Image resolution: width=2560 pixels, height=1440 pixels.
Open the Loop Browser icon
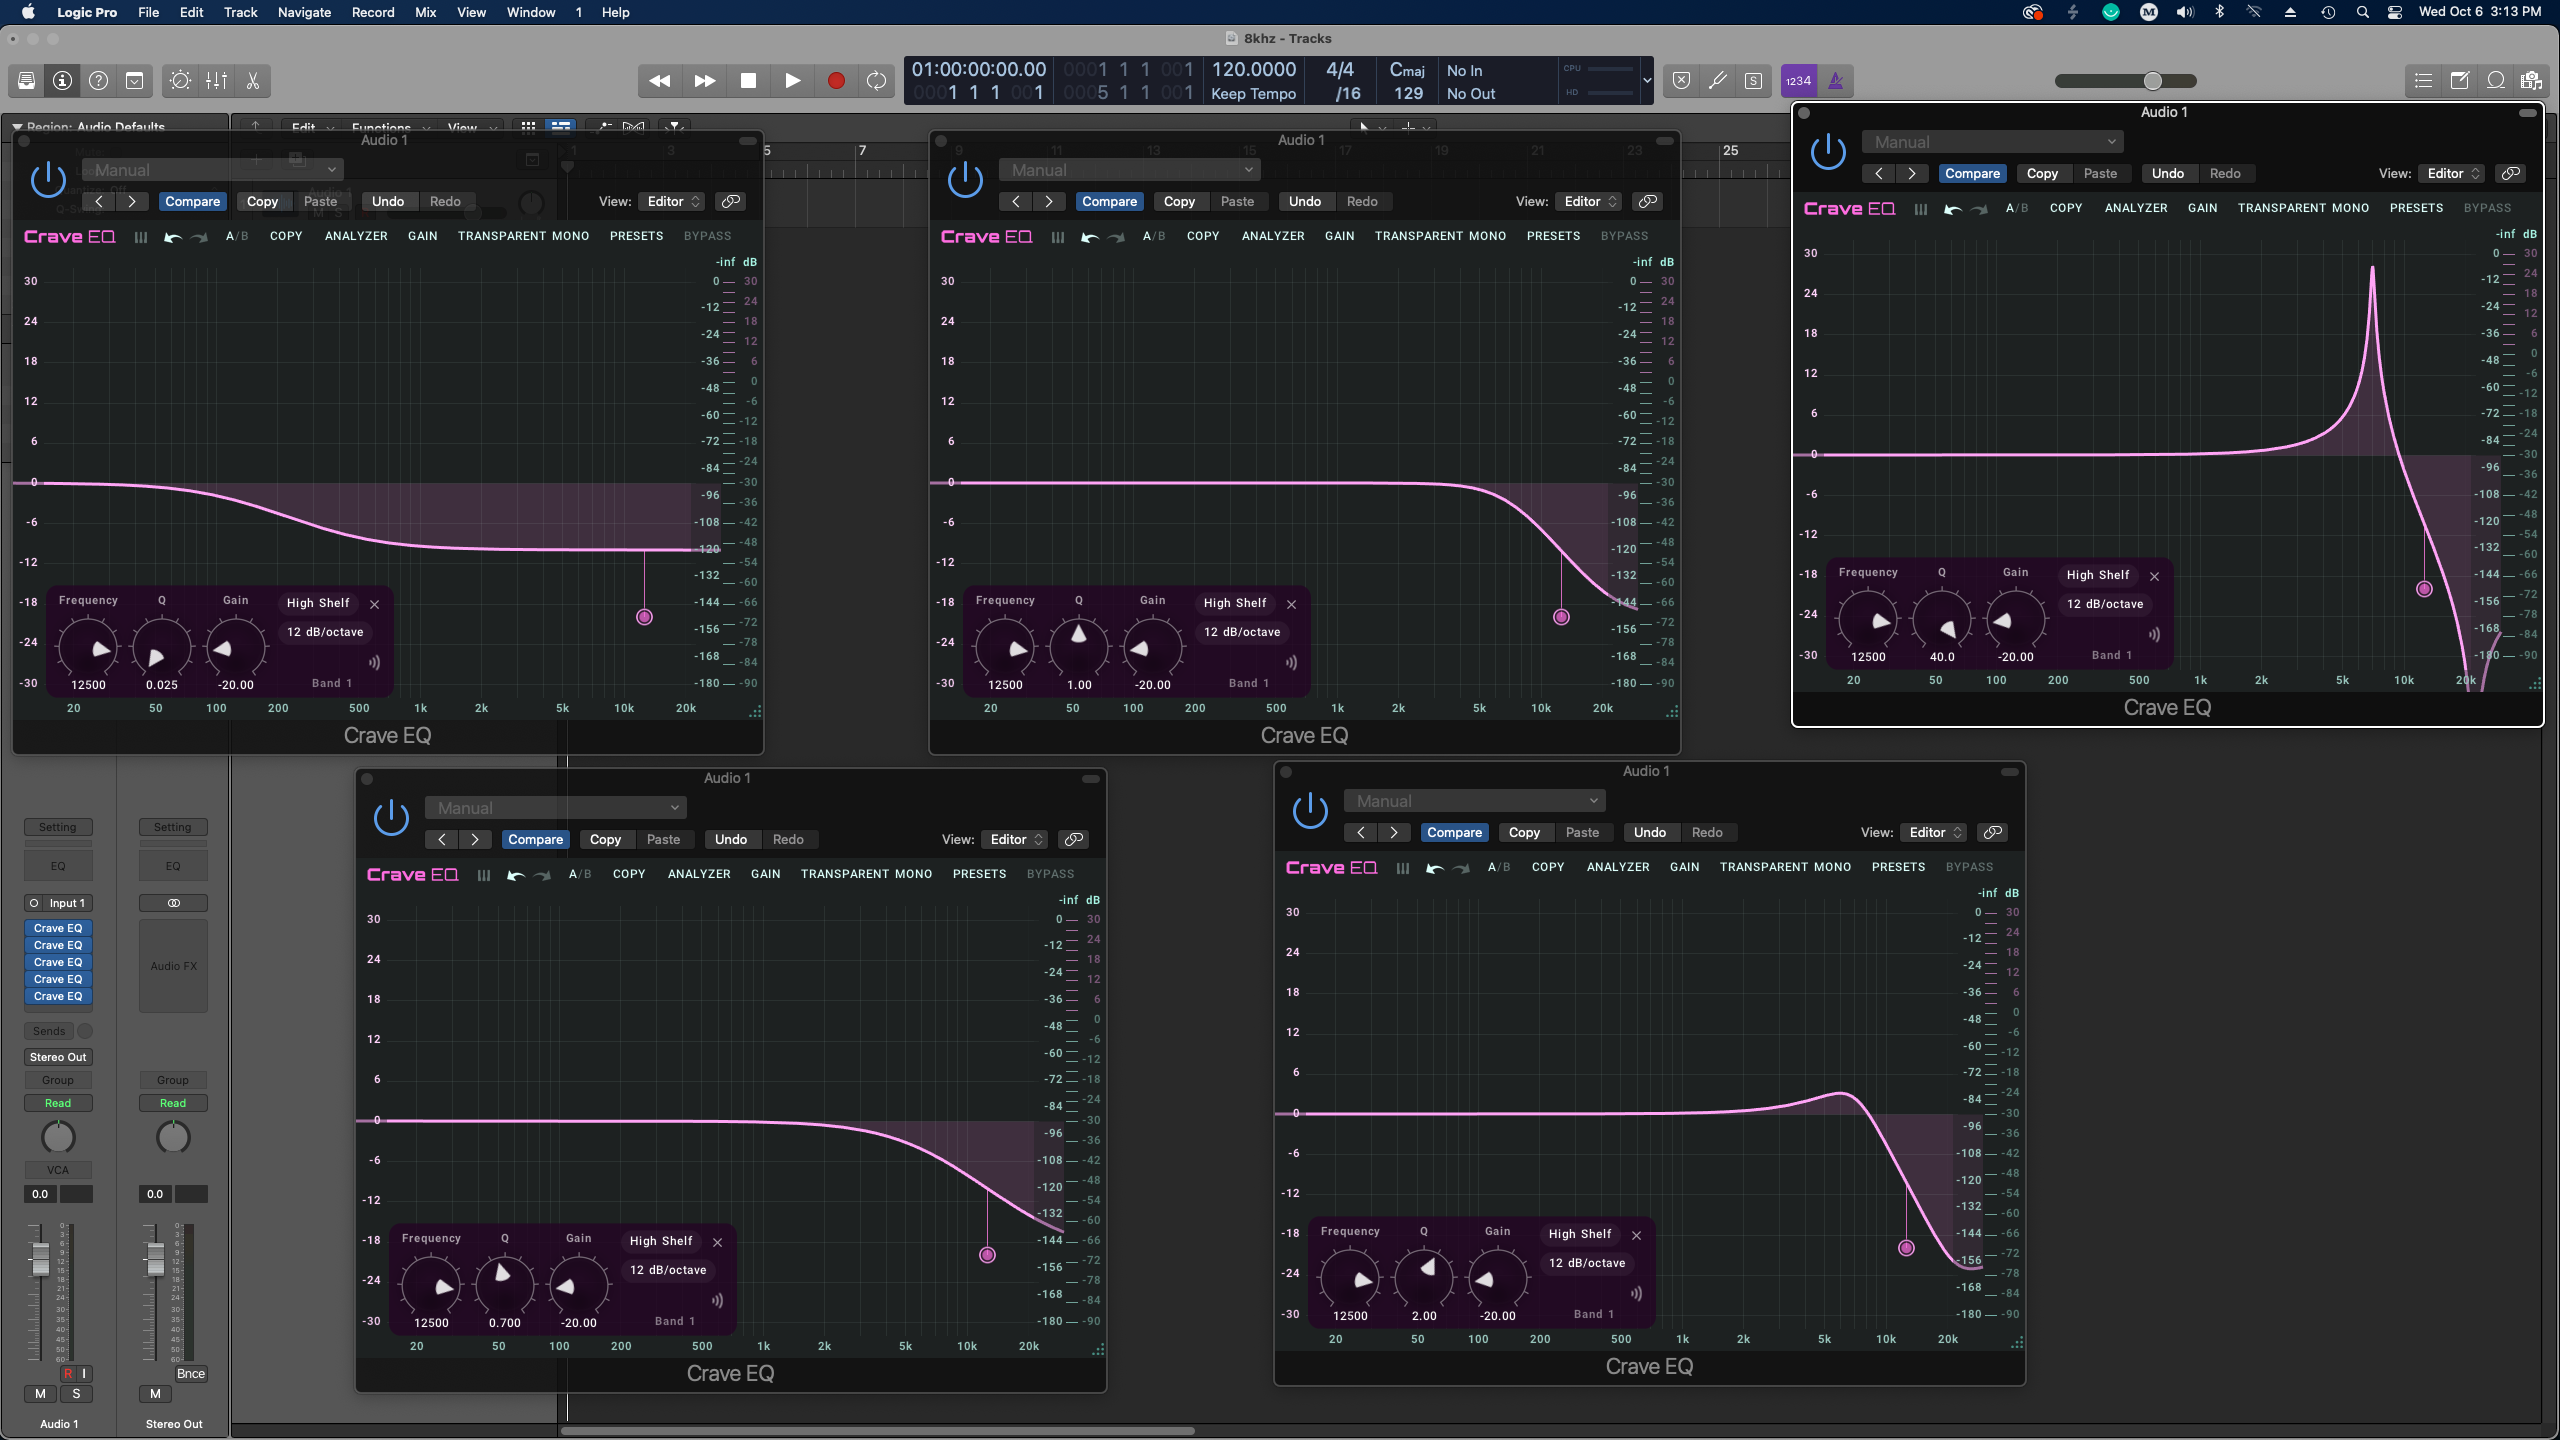point(2496,81)
